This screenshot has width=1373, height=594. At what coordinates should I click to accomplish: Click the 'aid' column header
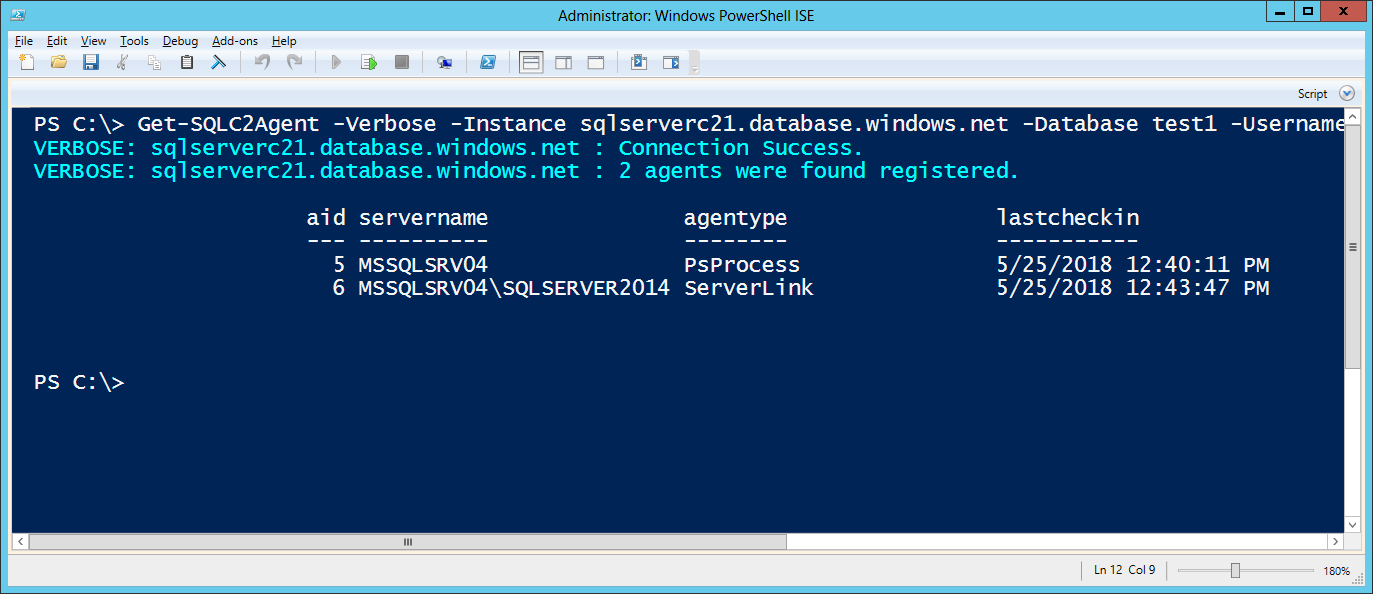tap(326, 218)
